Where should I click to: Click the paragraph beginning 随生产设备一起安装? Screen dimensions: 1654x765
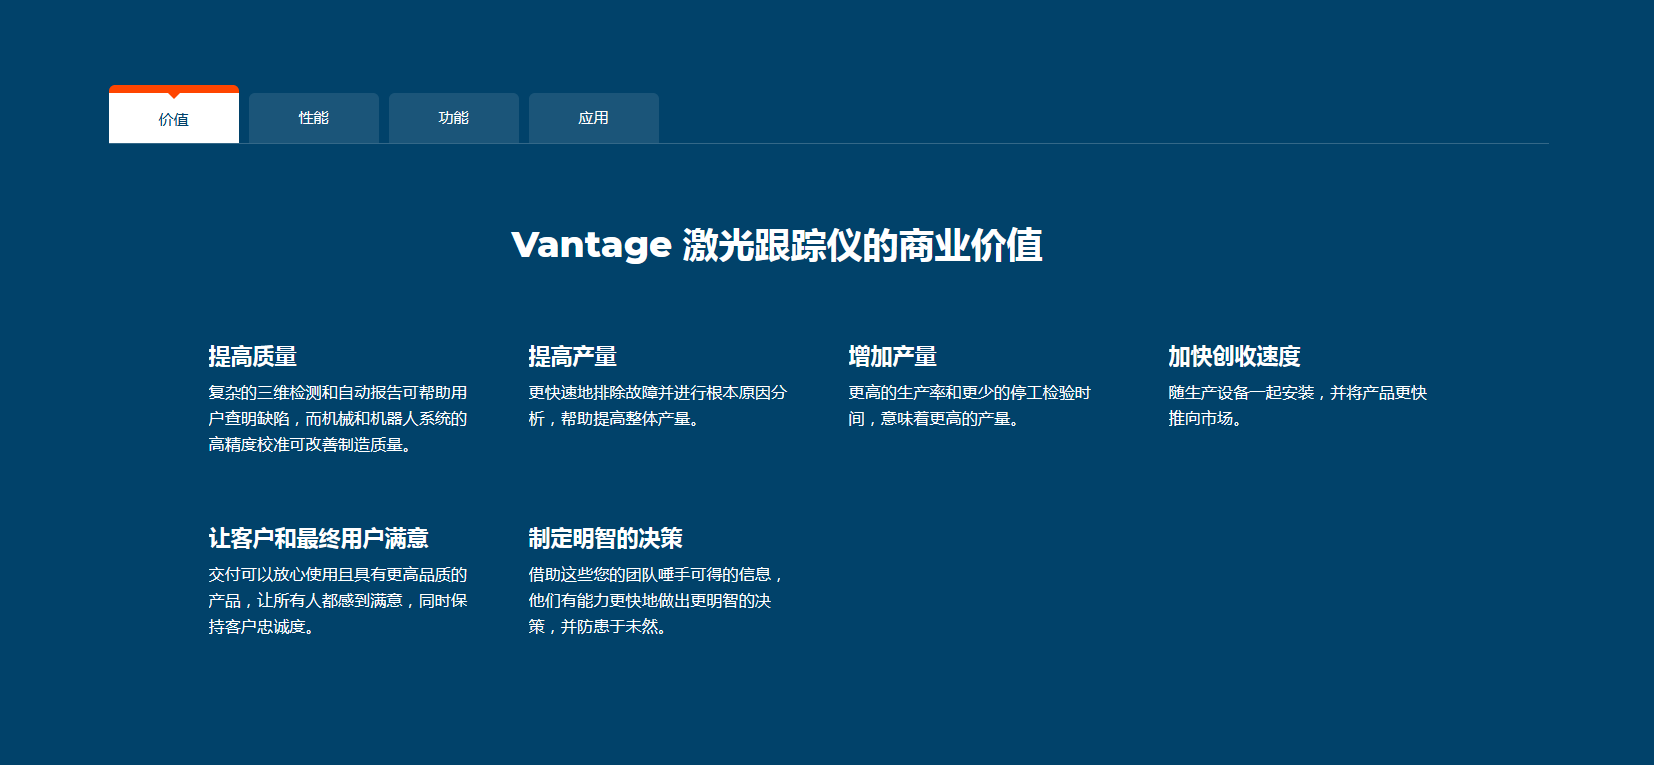coord(1297,406)
